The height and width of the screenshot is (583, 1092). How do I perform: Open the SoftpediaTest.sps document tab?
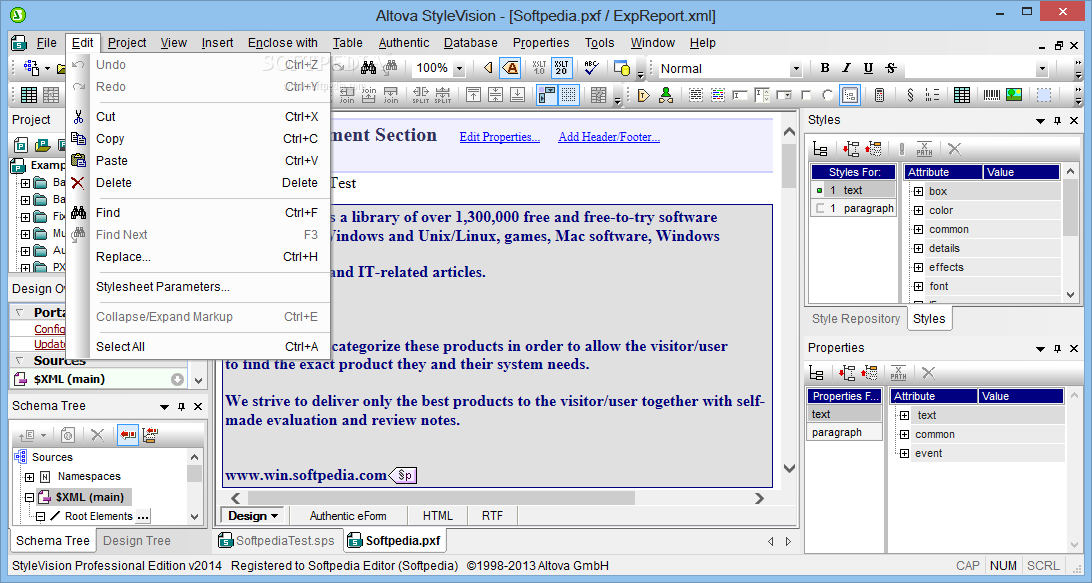click(277, 541)
